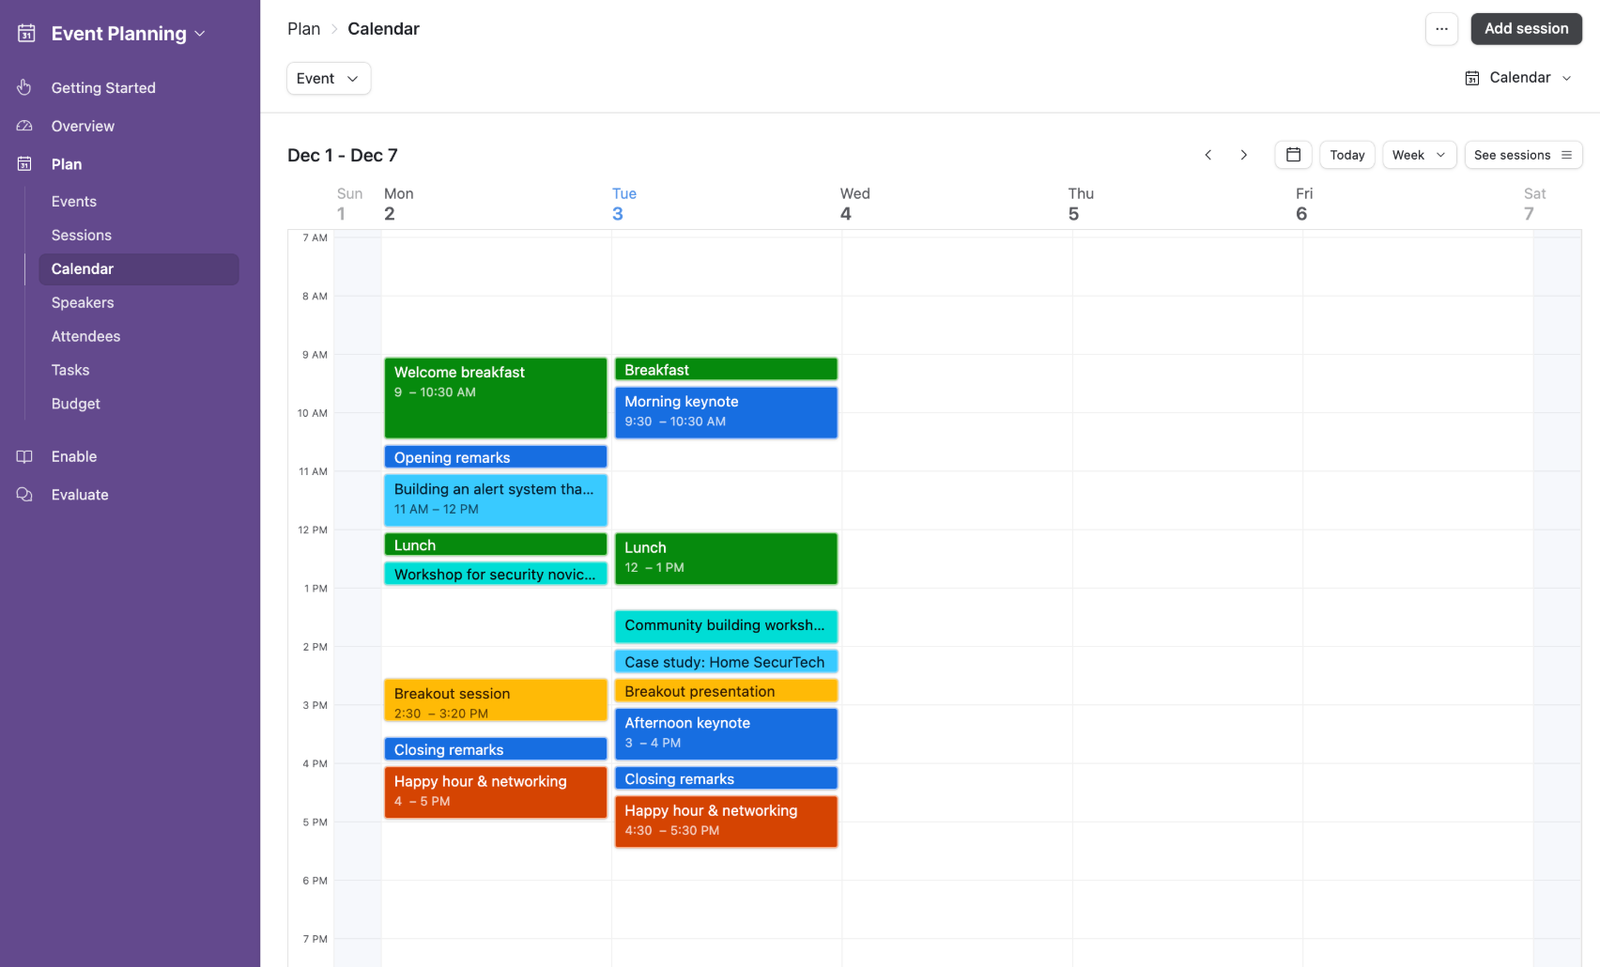The height and width of the screenshot is (967, 1600).
Task: Open the Breakout presentation session
Action: [x=726, y=691]
